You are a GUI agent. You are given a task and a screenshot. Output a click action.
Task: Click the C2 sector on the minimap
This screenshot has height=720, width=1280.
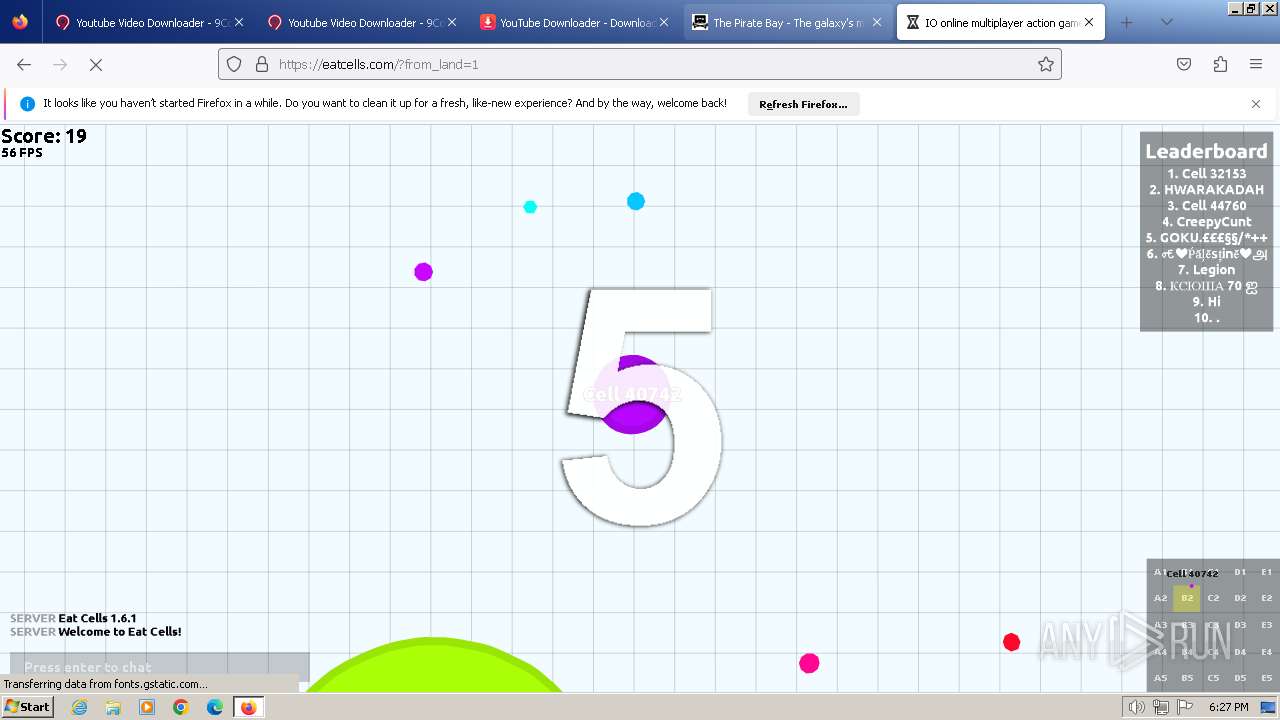click(x=1213, y=598)
